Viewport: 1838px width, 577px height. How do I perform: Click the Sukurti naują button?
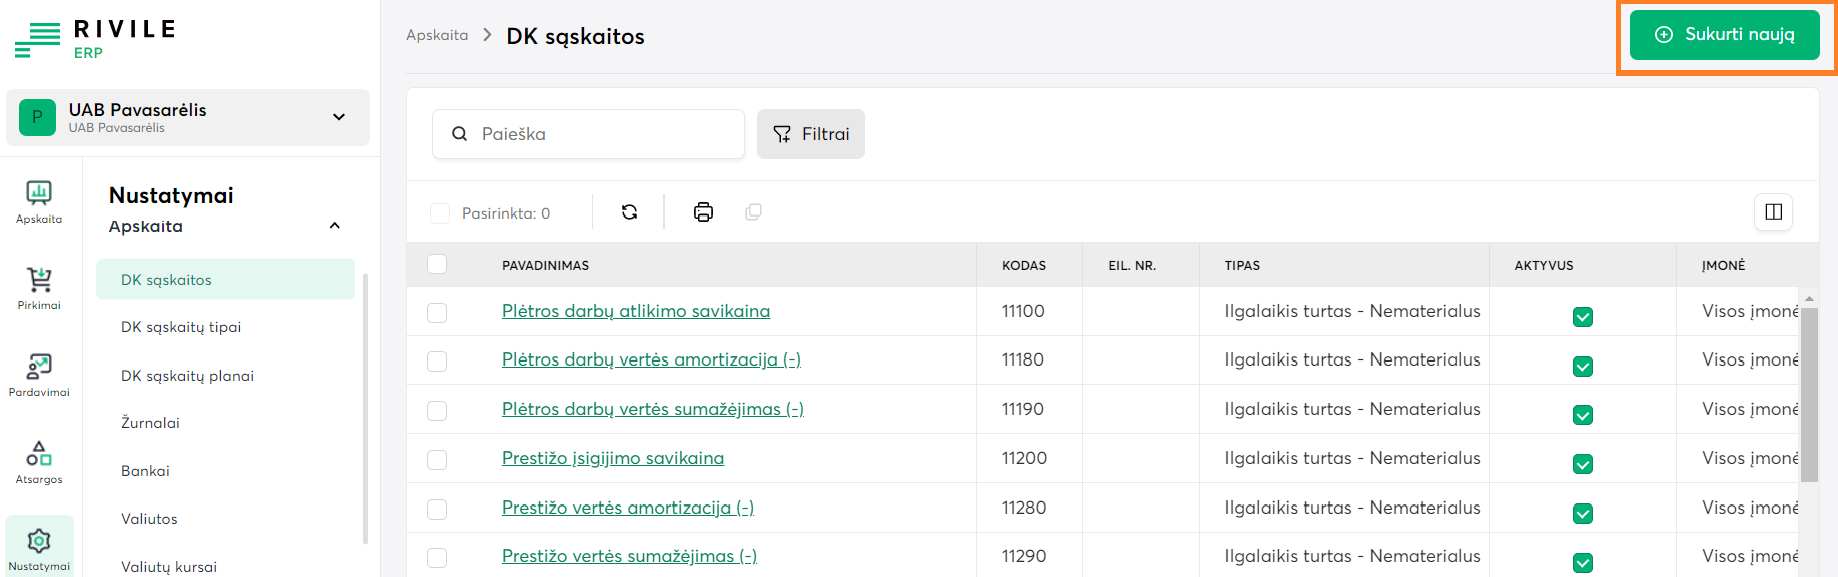[x=1724, y=35]
